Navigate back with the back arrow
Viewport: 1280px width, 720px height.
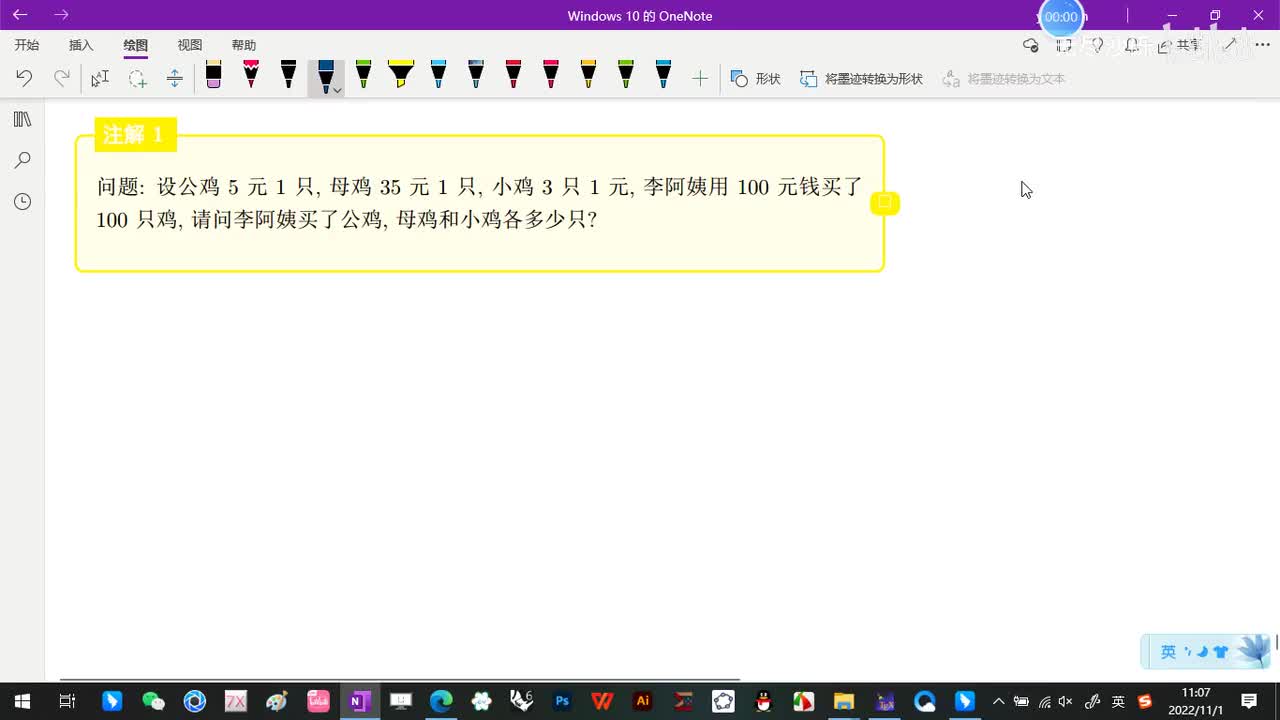coord(20,15)
